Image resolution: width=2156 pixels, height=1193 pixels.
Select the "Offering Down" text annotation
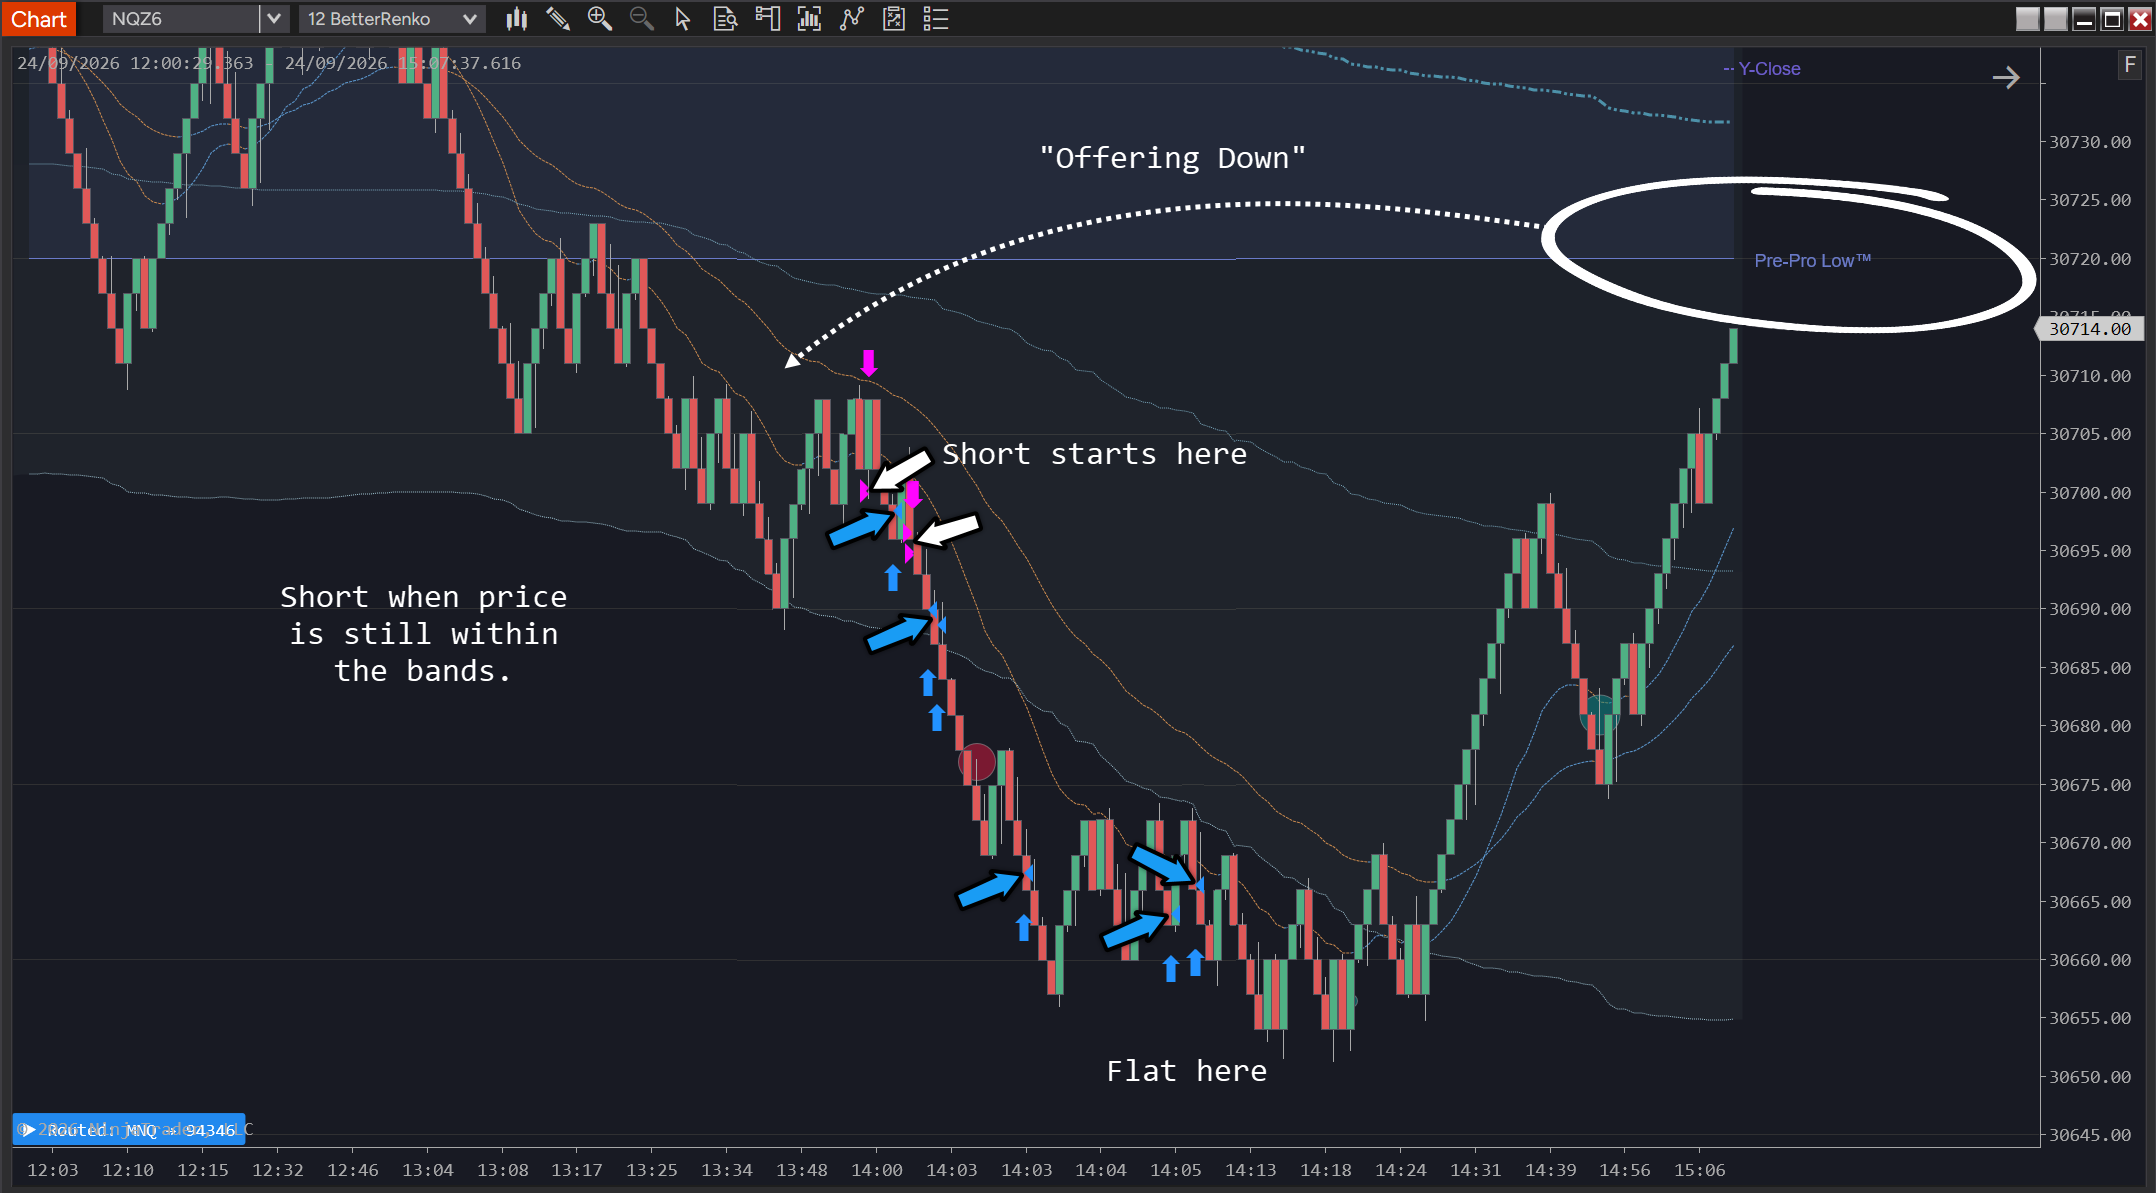(1172, 158)
